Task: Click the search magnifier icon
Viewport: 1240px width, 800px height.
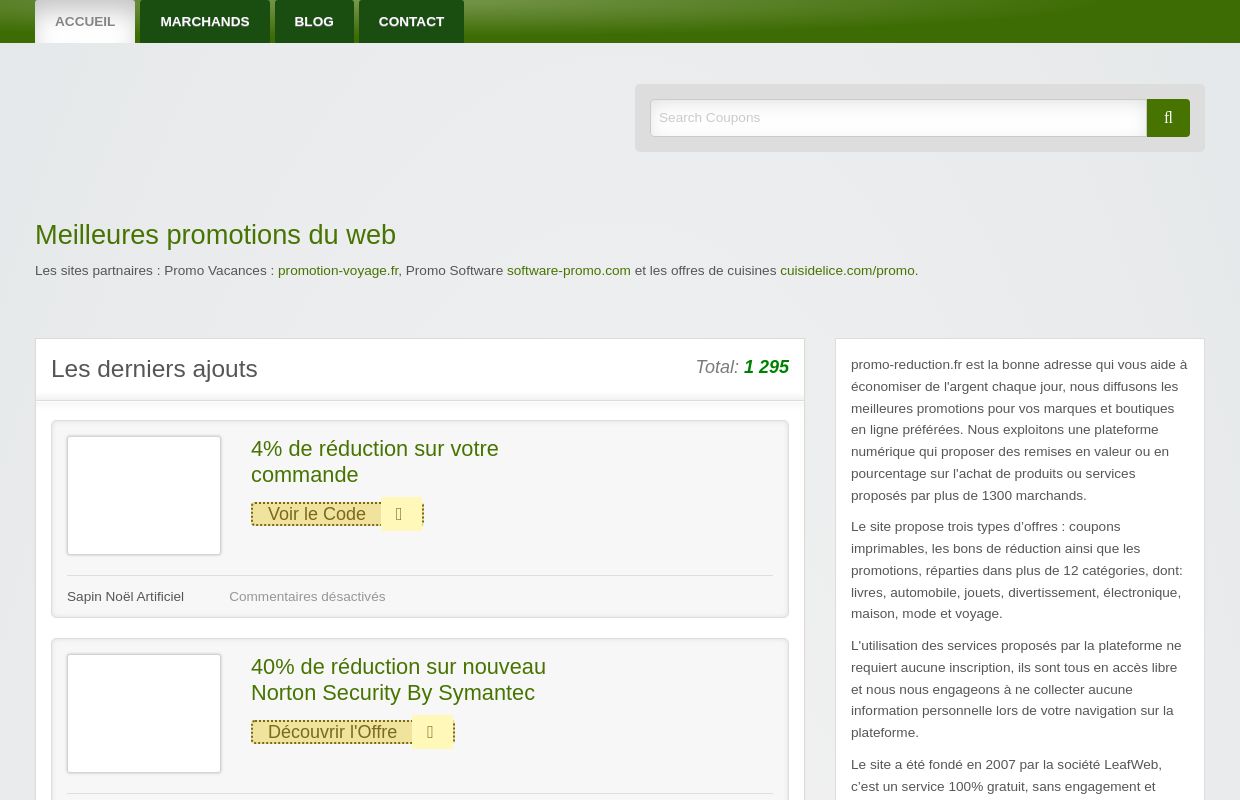Action: tap(1167, 117)
